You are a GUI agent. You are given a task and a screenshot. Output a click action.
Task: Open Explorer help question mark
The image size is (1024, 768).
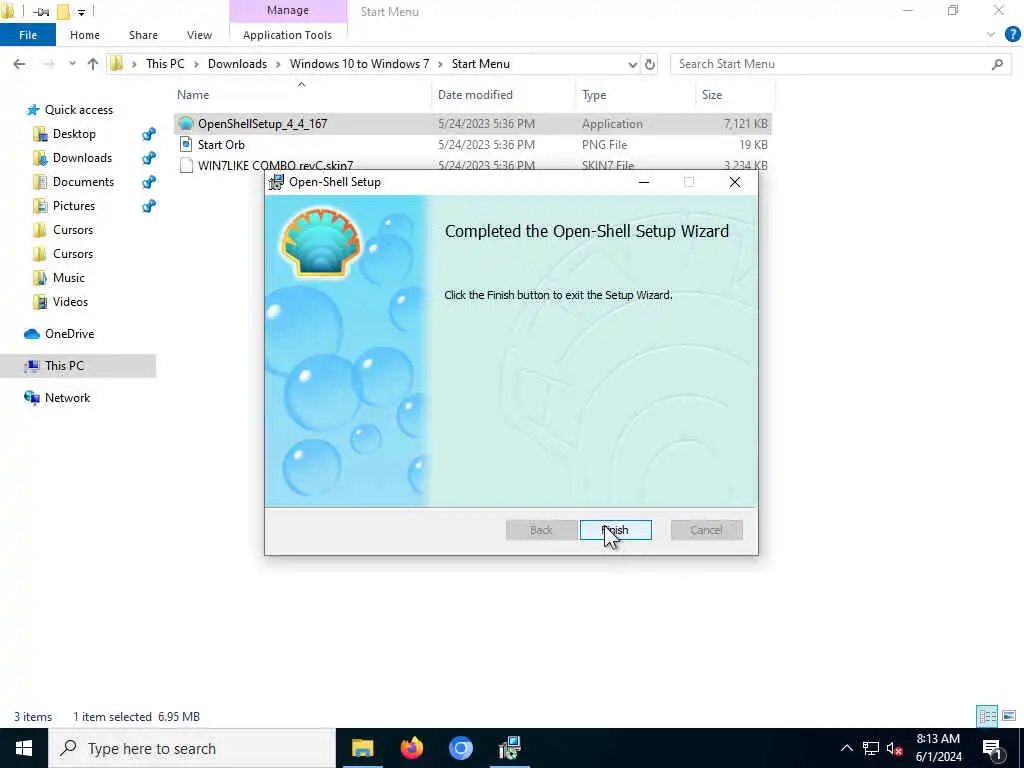click(x=1012, y=35)
